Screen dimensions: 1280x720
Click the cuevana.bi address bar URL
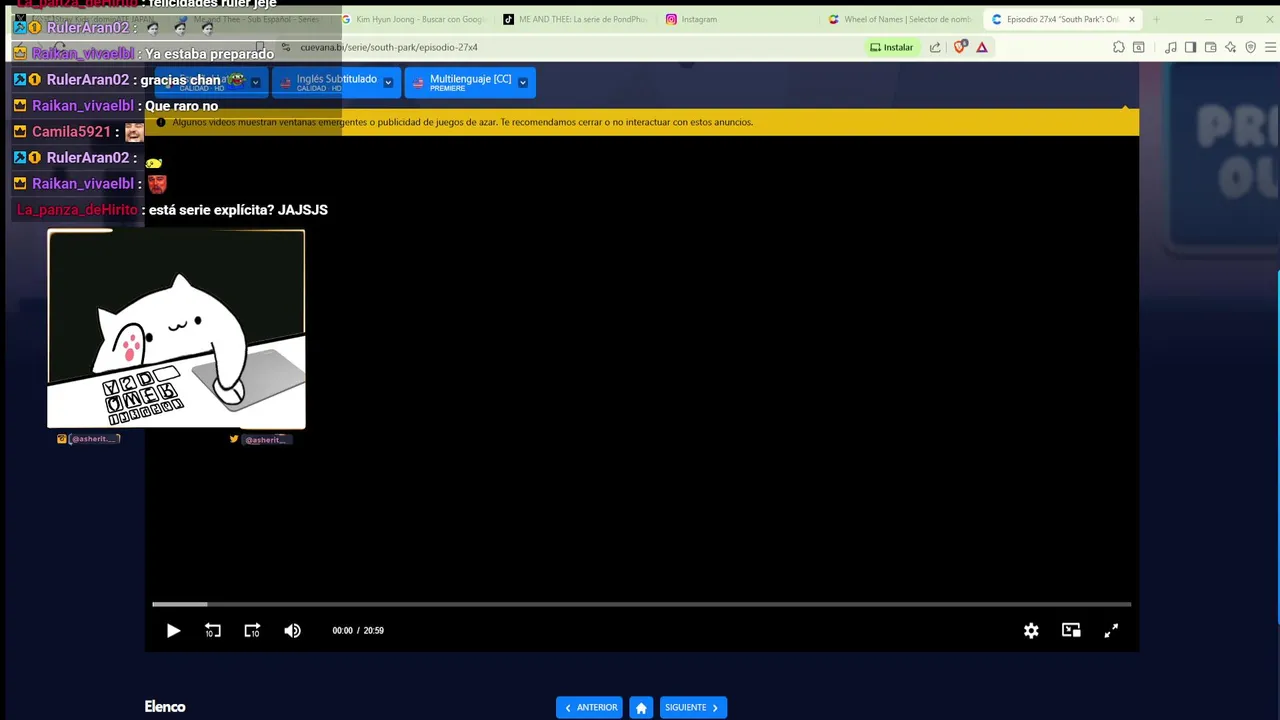(x=389, y=47)
